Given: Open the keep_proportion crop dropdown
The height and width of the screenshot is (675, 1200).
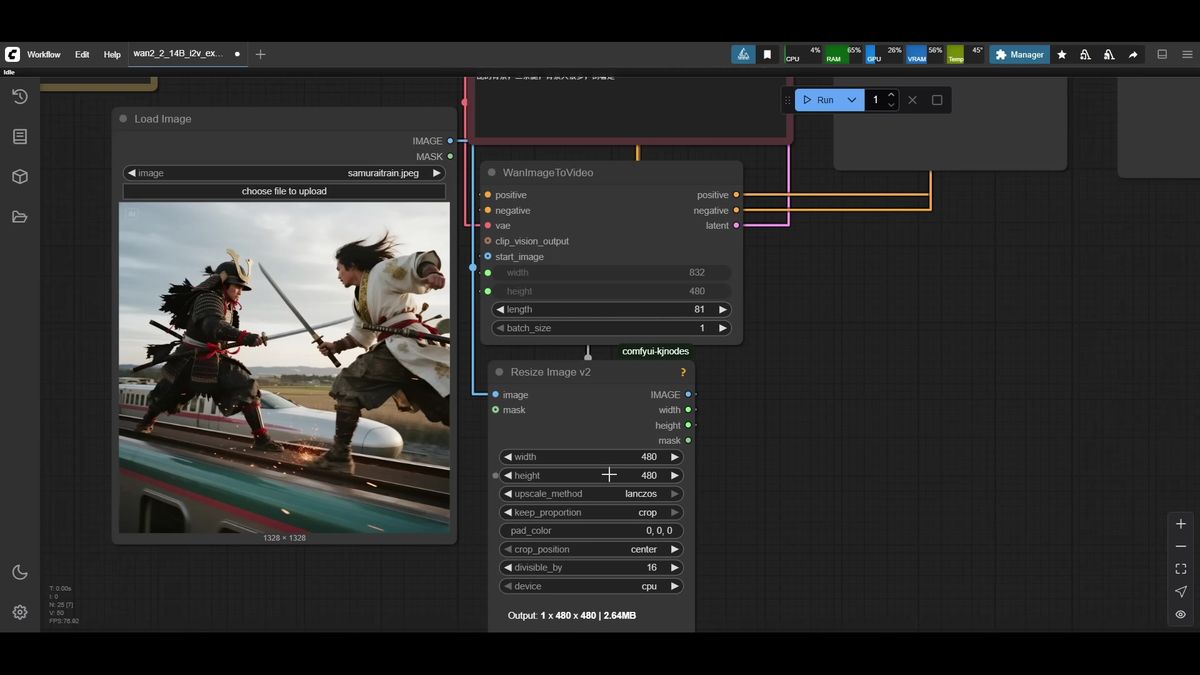Looking at the screenshot, I should point(591,512).
